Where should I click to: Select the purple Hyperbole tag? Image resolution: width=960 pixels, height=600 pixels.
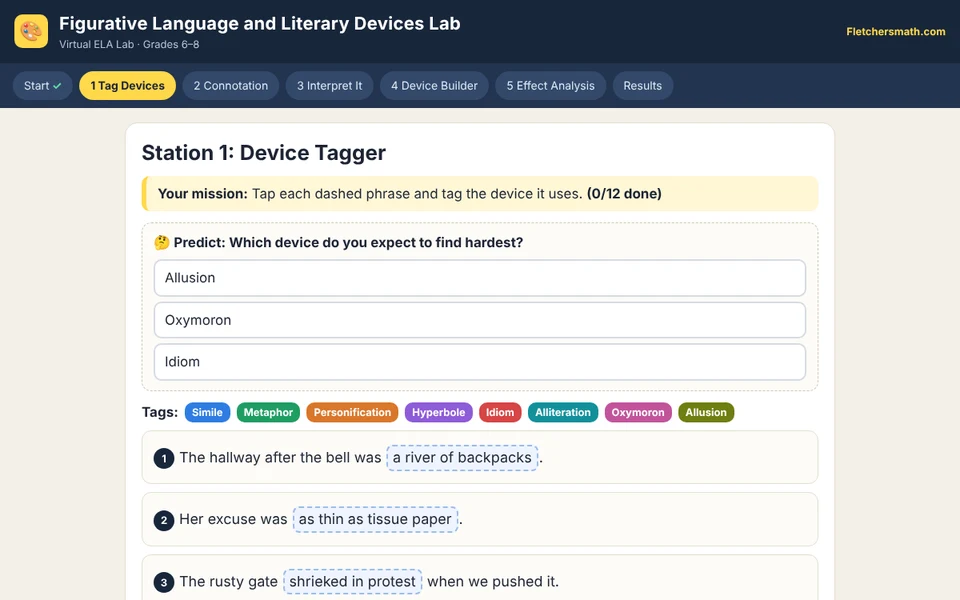(x=438, y=412)
